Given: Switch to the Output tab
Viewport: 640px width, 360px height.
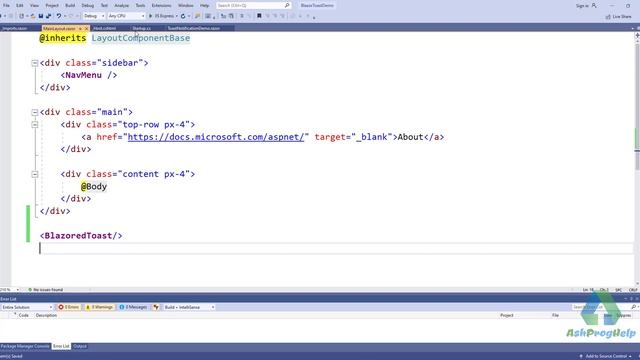Looking at the screenshot, I should [80, 346].
